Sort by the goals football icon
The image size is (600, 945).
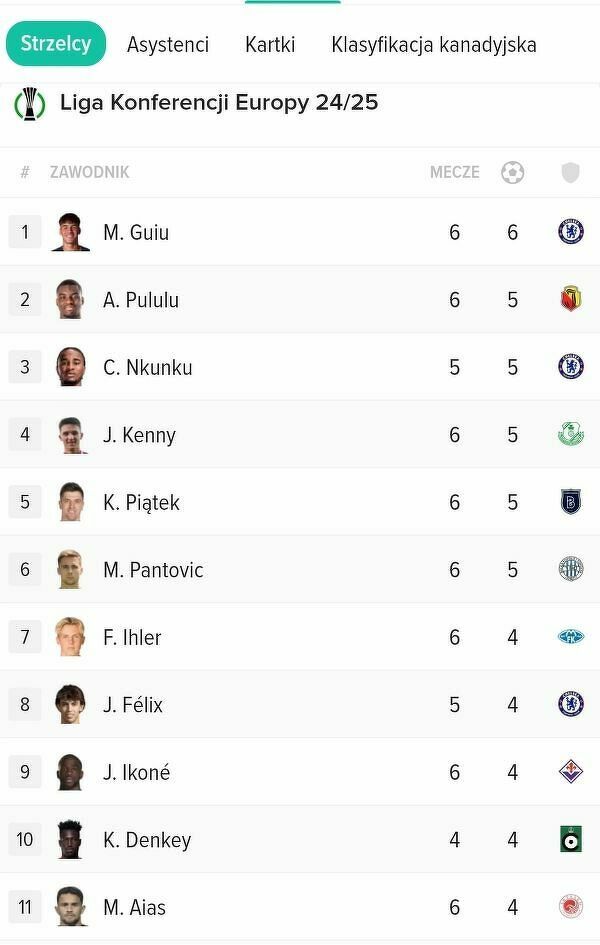pyautogui.click(x=512, y=172)
